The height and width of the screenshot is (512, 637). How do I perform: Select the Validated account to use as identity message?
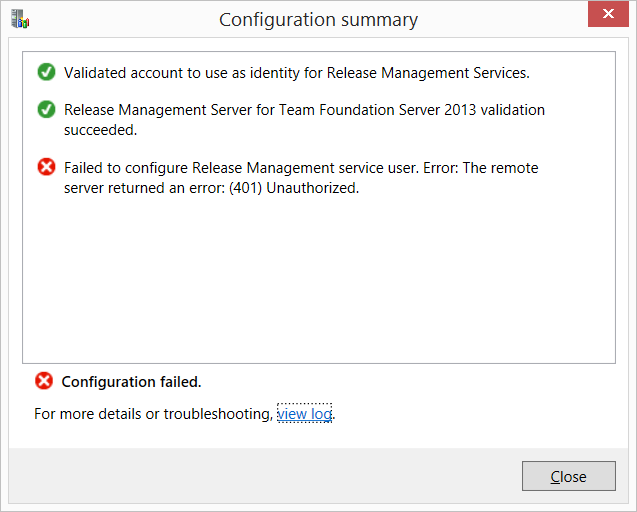pyautogui.click(x=297, y=73)
